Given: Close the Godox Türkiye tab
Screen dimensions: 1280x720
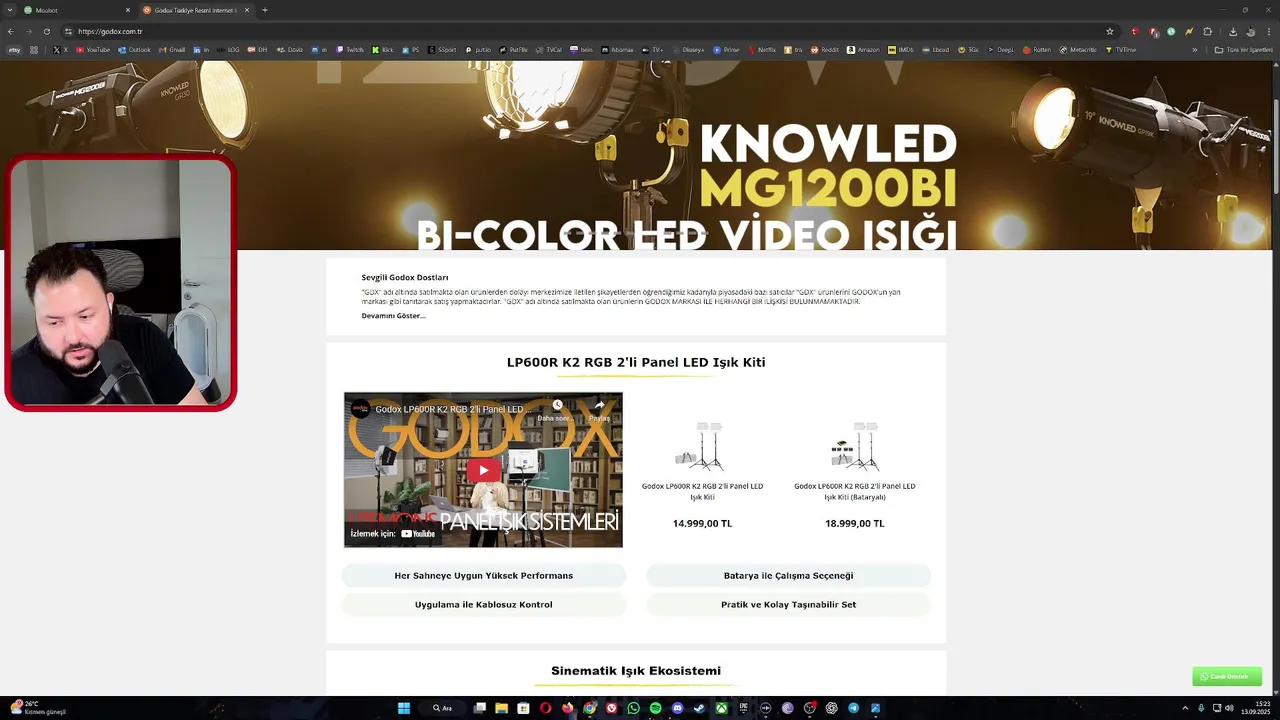Looking at the screenshot, I should (x=247, y=10).
